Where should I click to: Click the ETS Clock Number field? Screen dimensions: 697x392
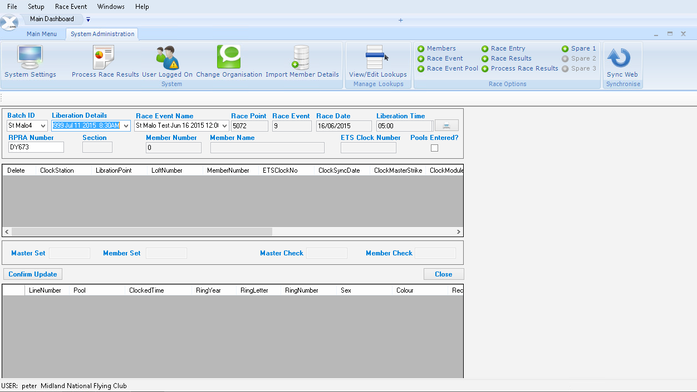369,148
